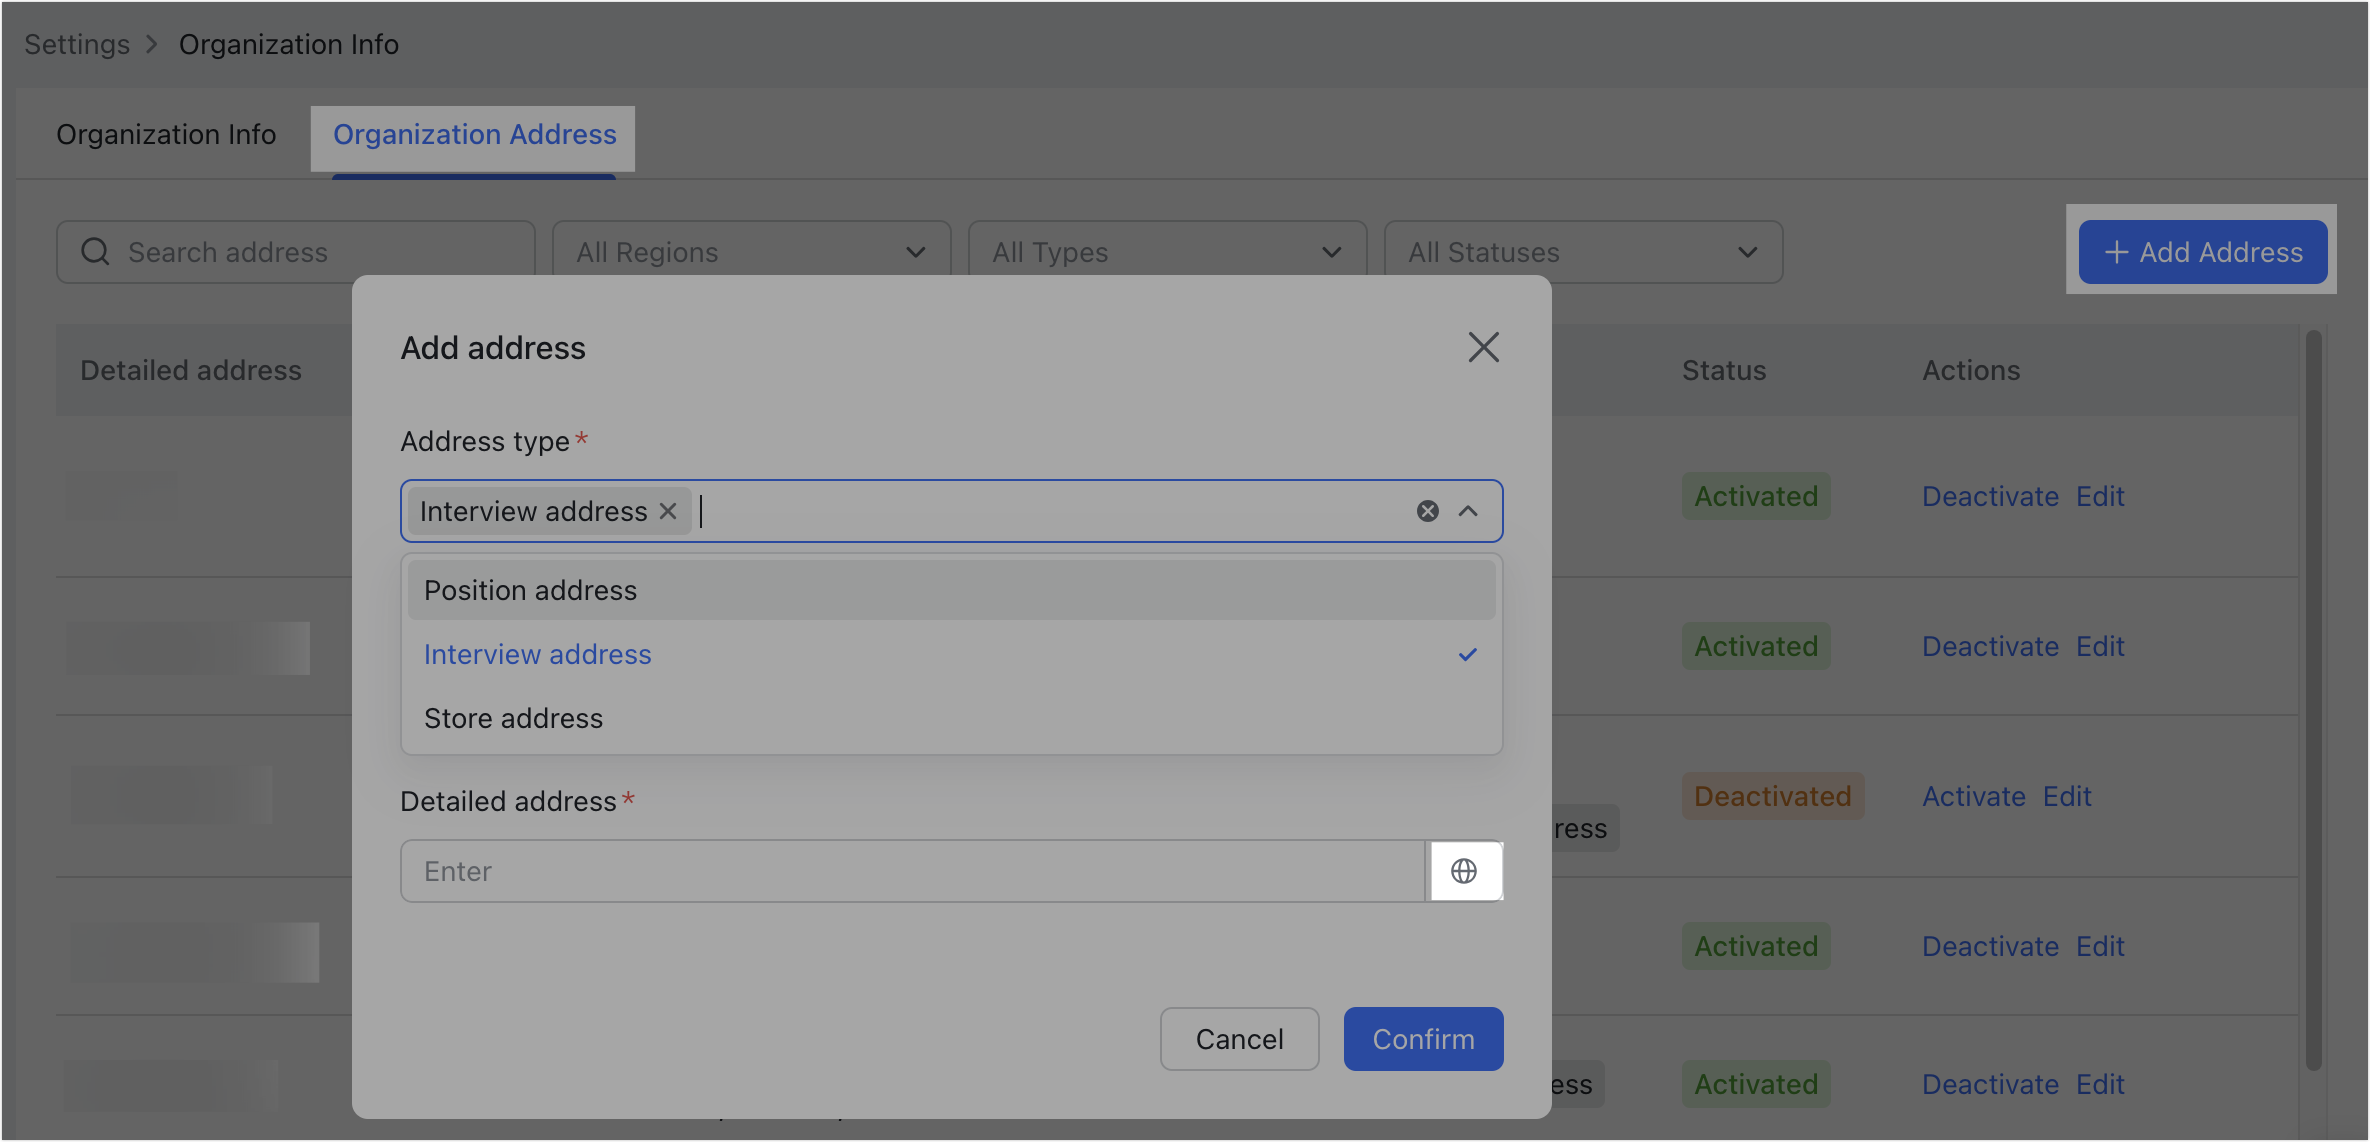This screenshot has width=2370, height=1142.
Task: Expand the All Statuses filter
Action: point(1582,252)
